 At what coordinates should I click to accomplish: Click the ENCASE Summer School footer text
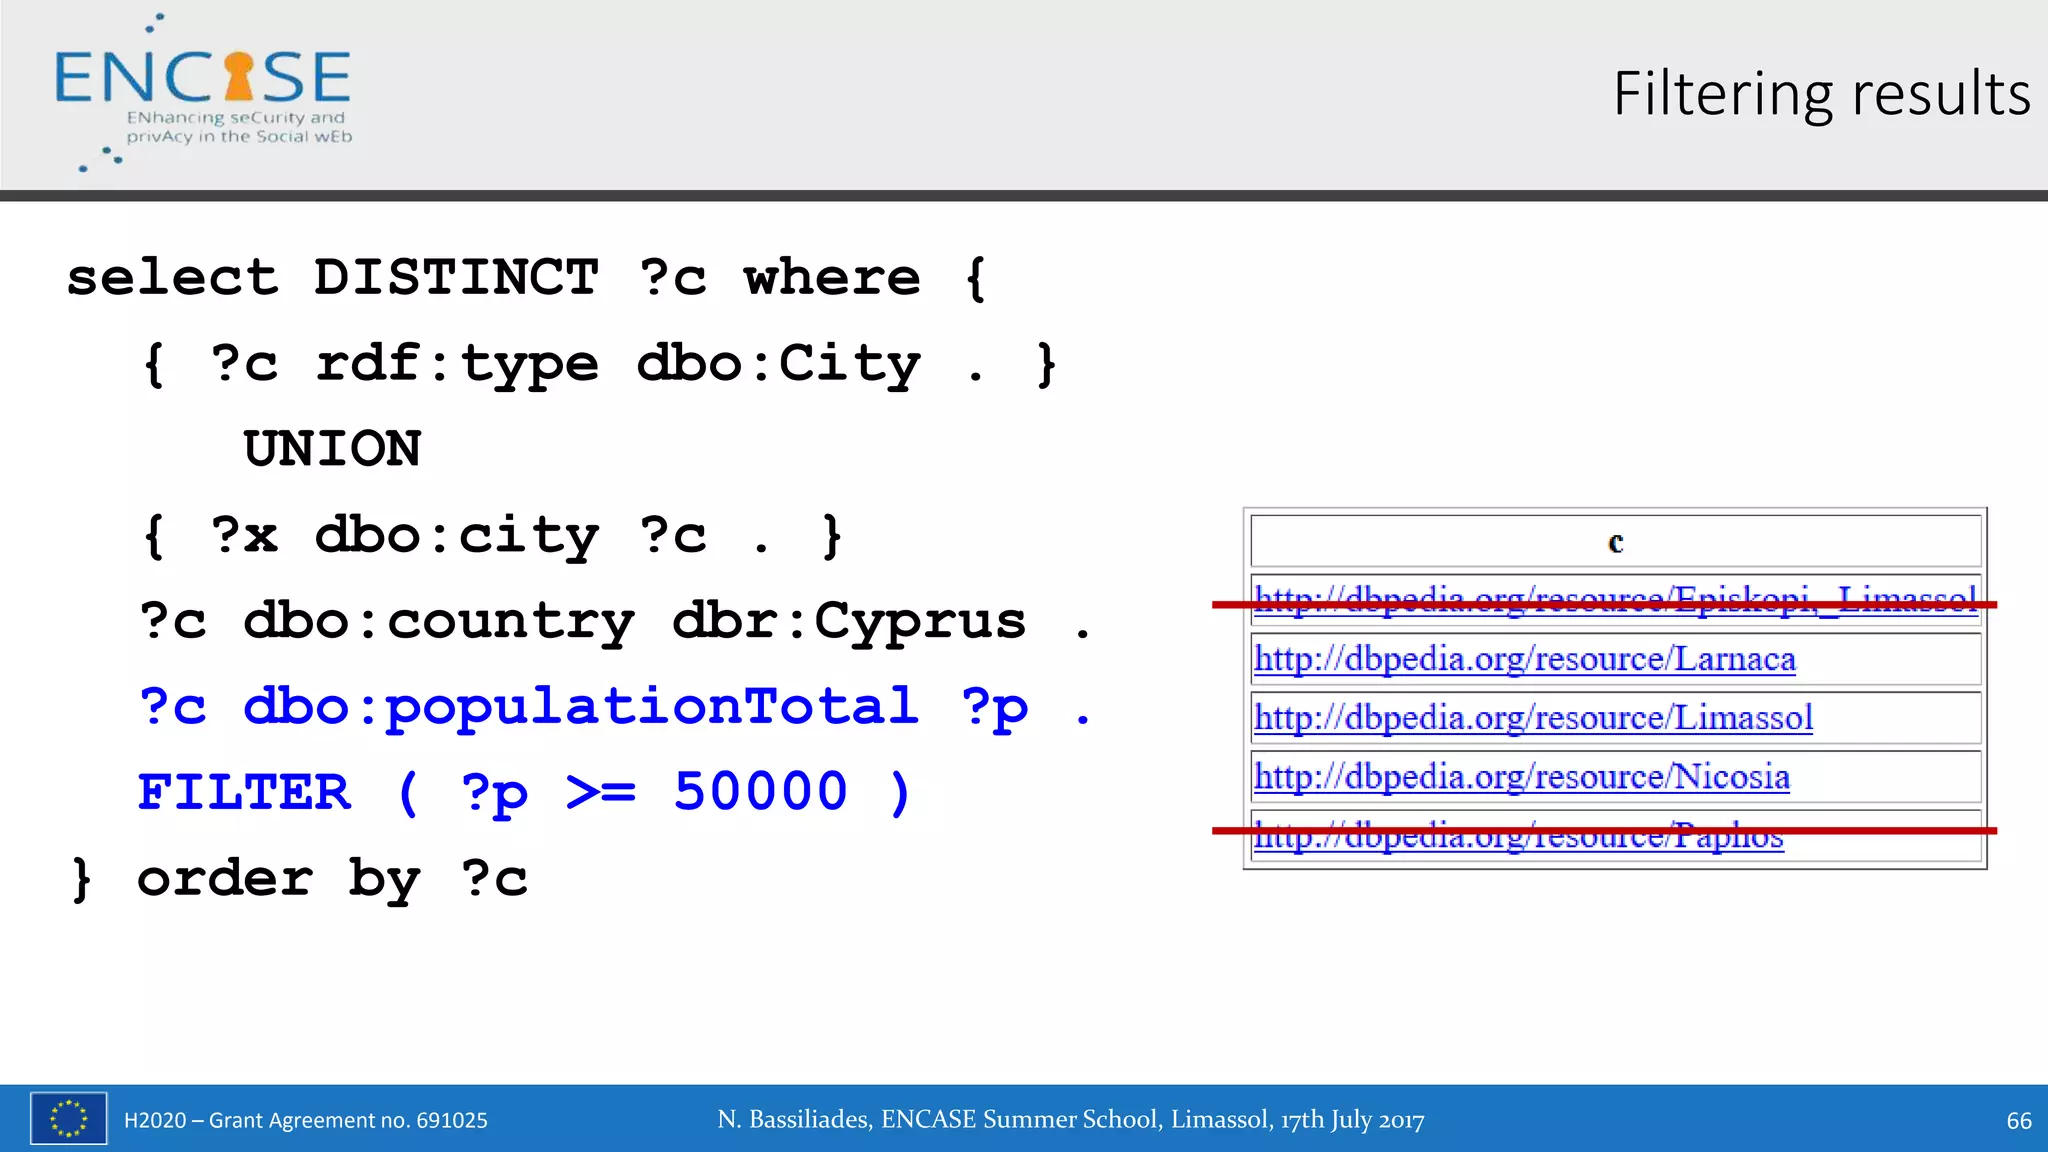tap(1070, 1119)
